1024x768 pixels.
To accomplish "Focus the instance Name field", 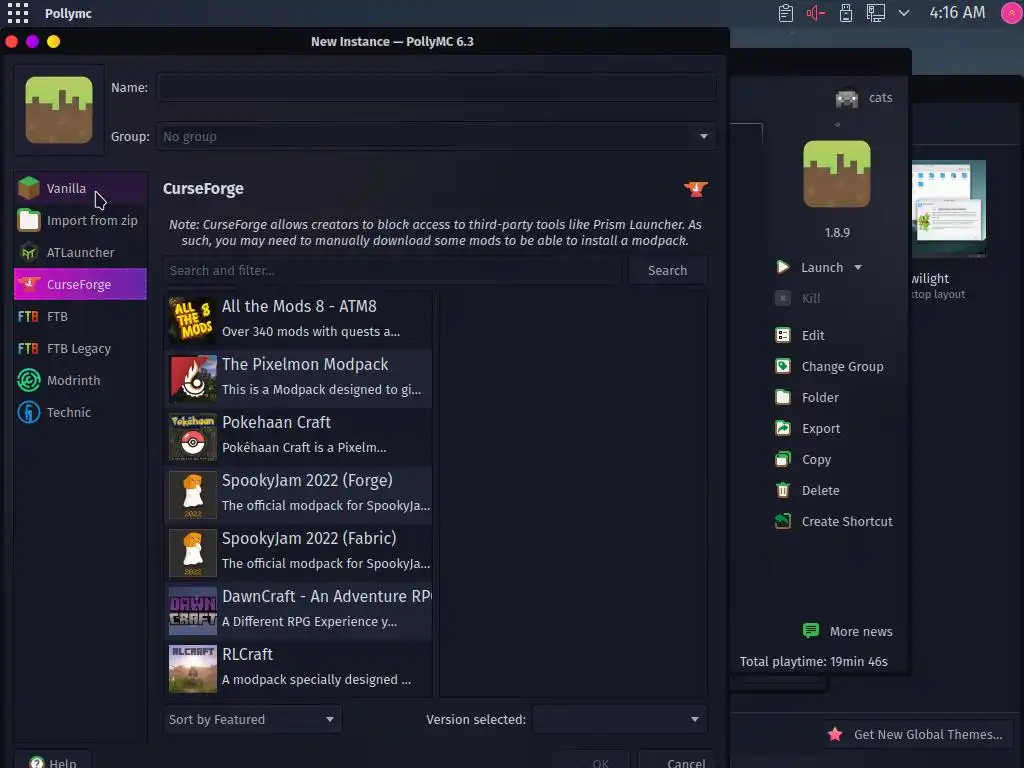I will pos(436,88).
